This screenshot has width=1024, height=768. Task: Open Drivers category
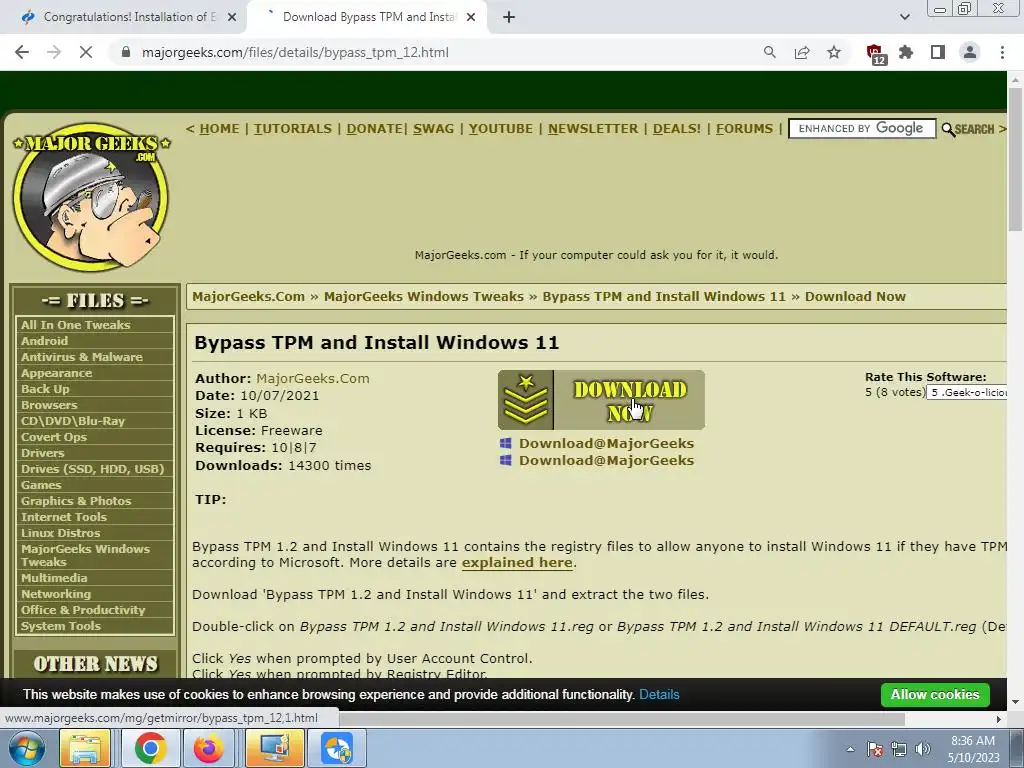pyautogui.click(x=42, y=453)
